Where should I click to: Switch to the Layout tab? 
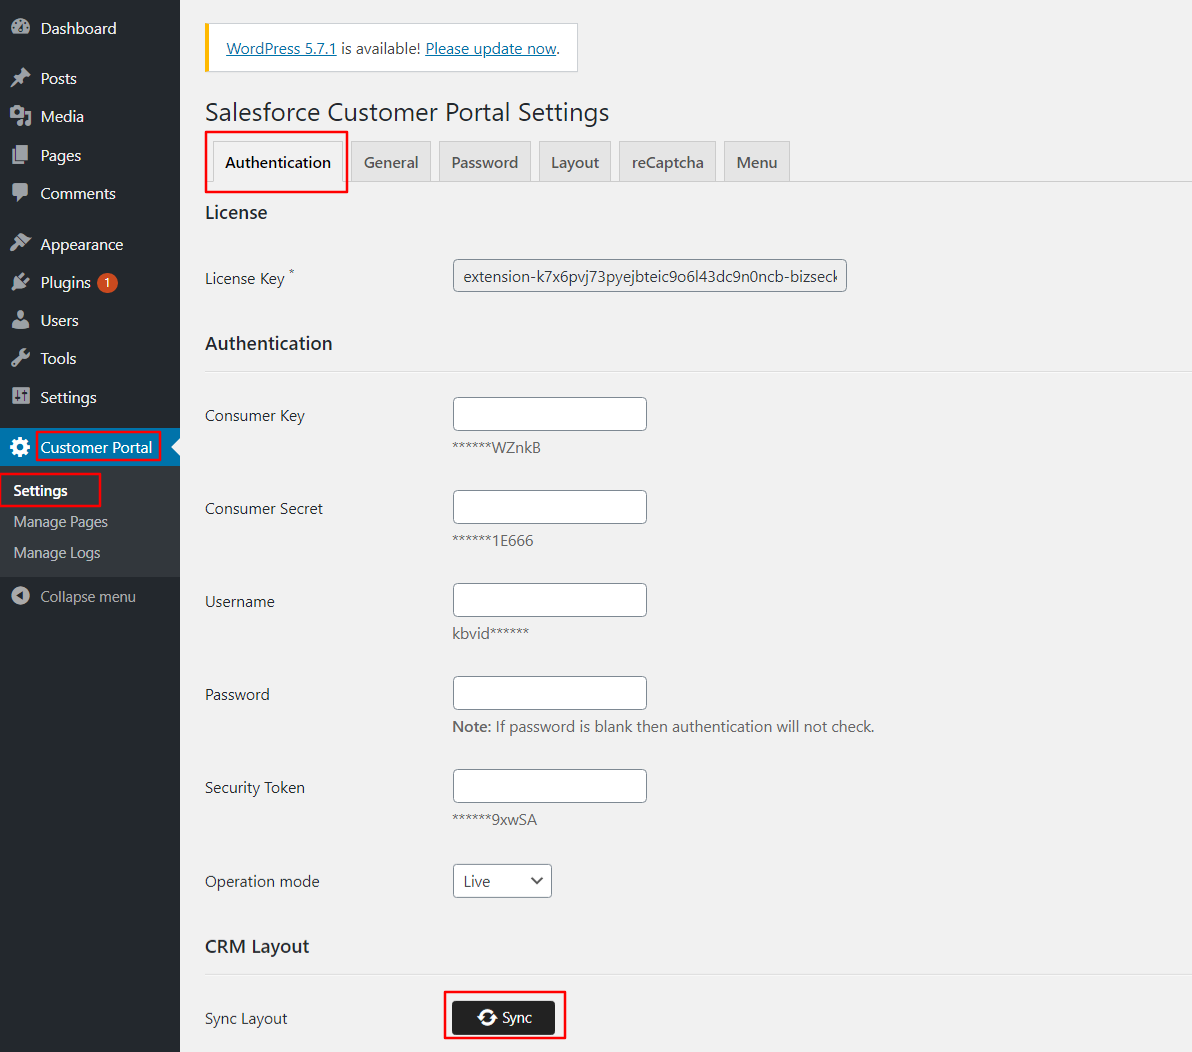click(x=574, y=162)
